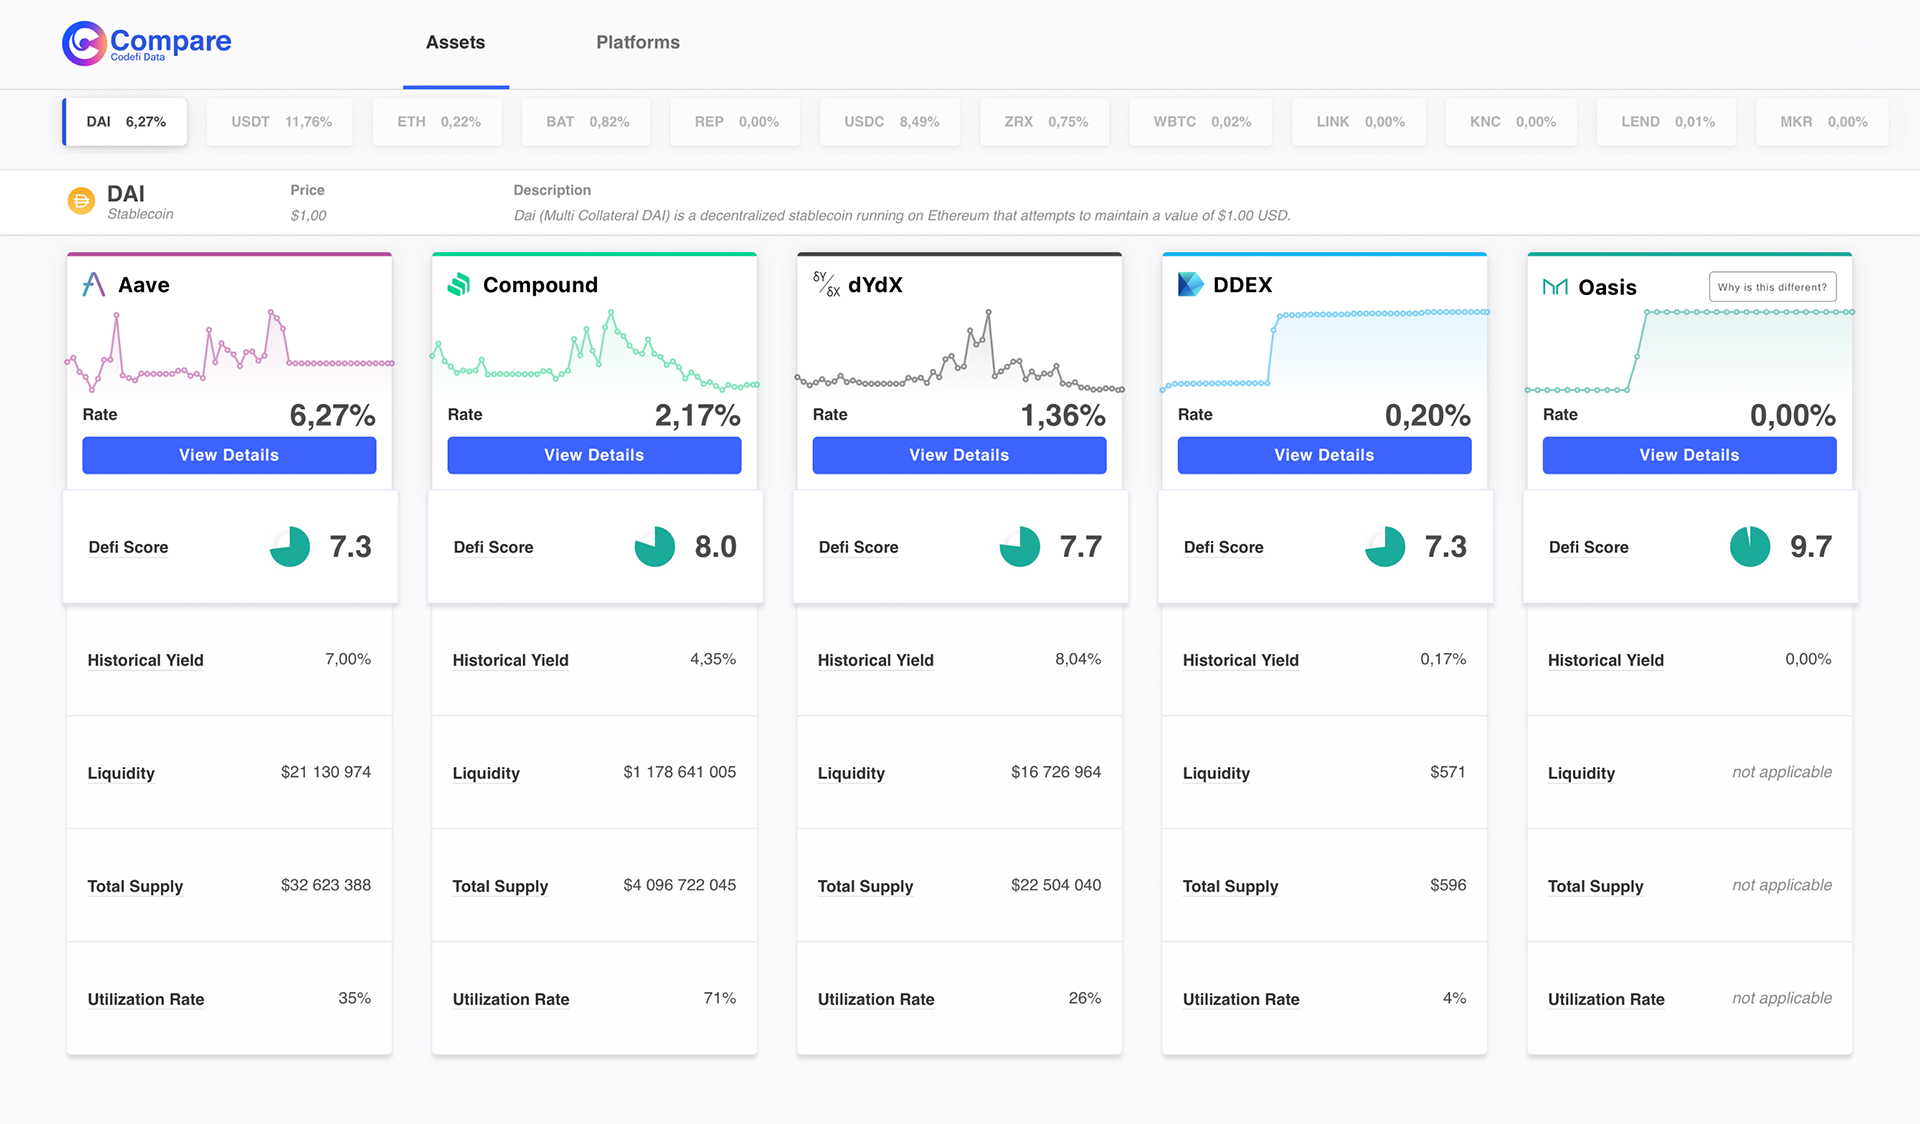Viewport: 1920px width, 1124px height.
Task: Click the dYdX logo icon
Action: point(826,285)
